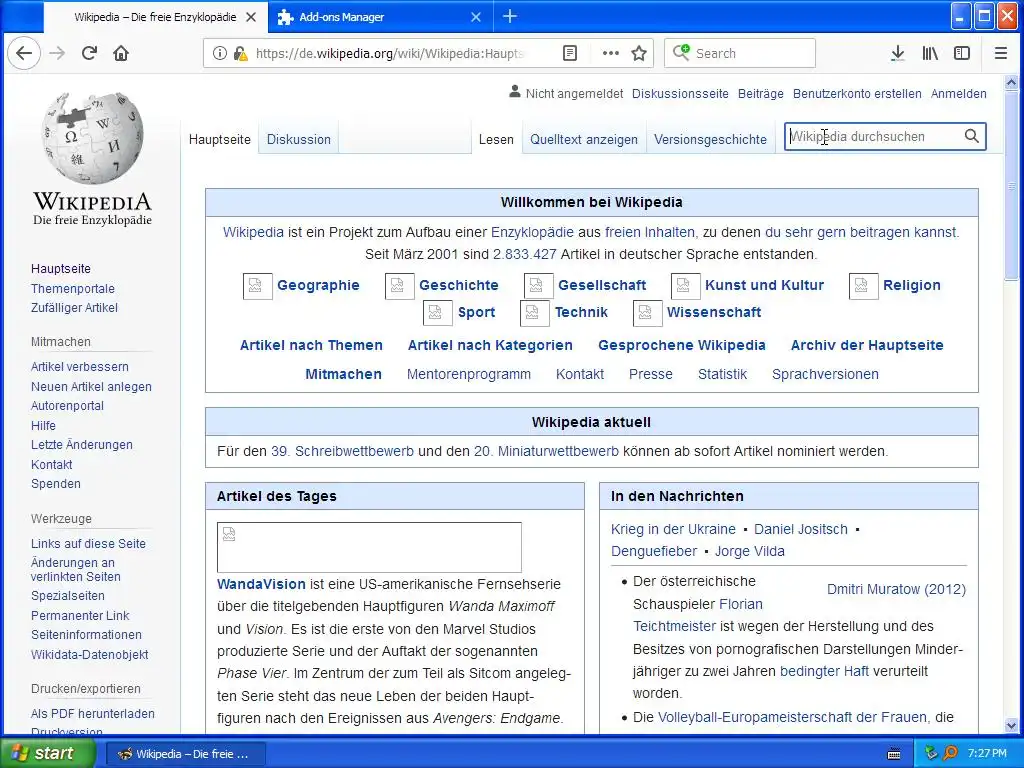
Task: Open the Windows start button
Action: (46, 753)
